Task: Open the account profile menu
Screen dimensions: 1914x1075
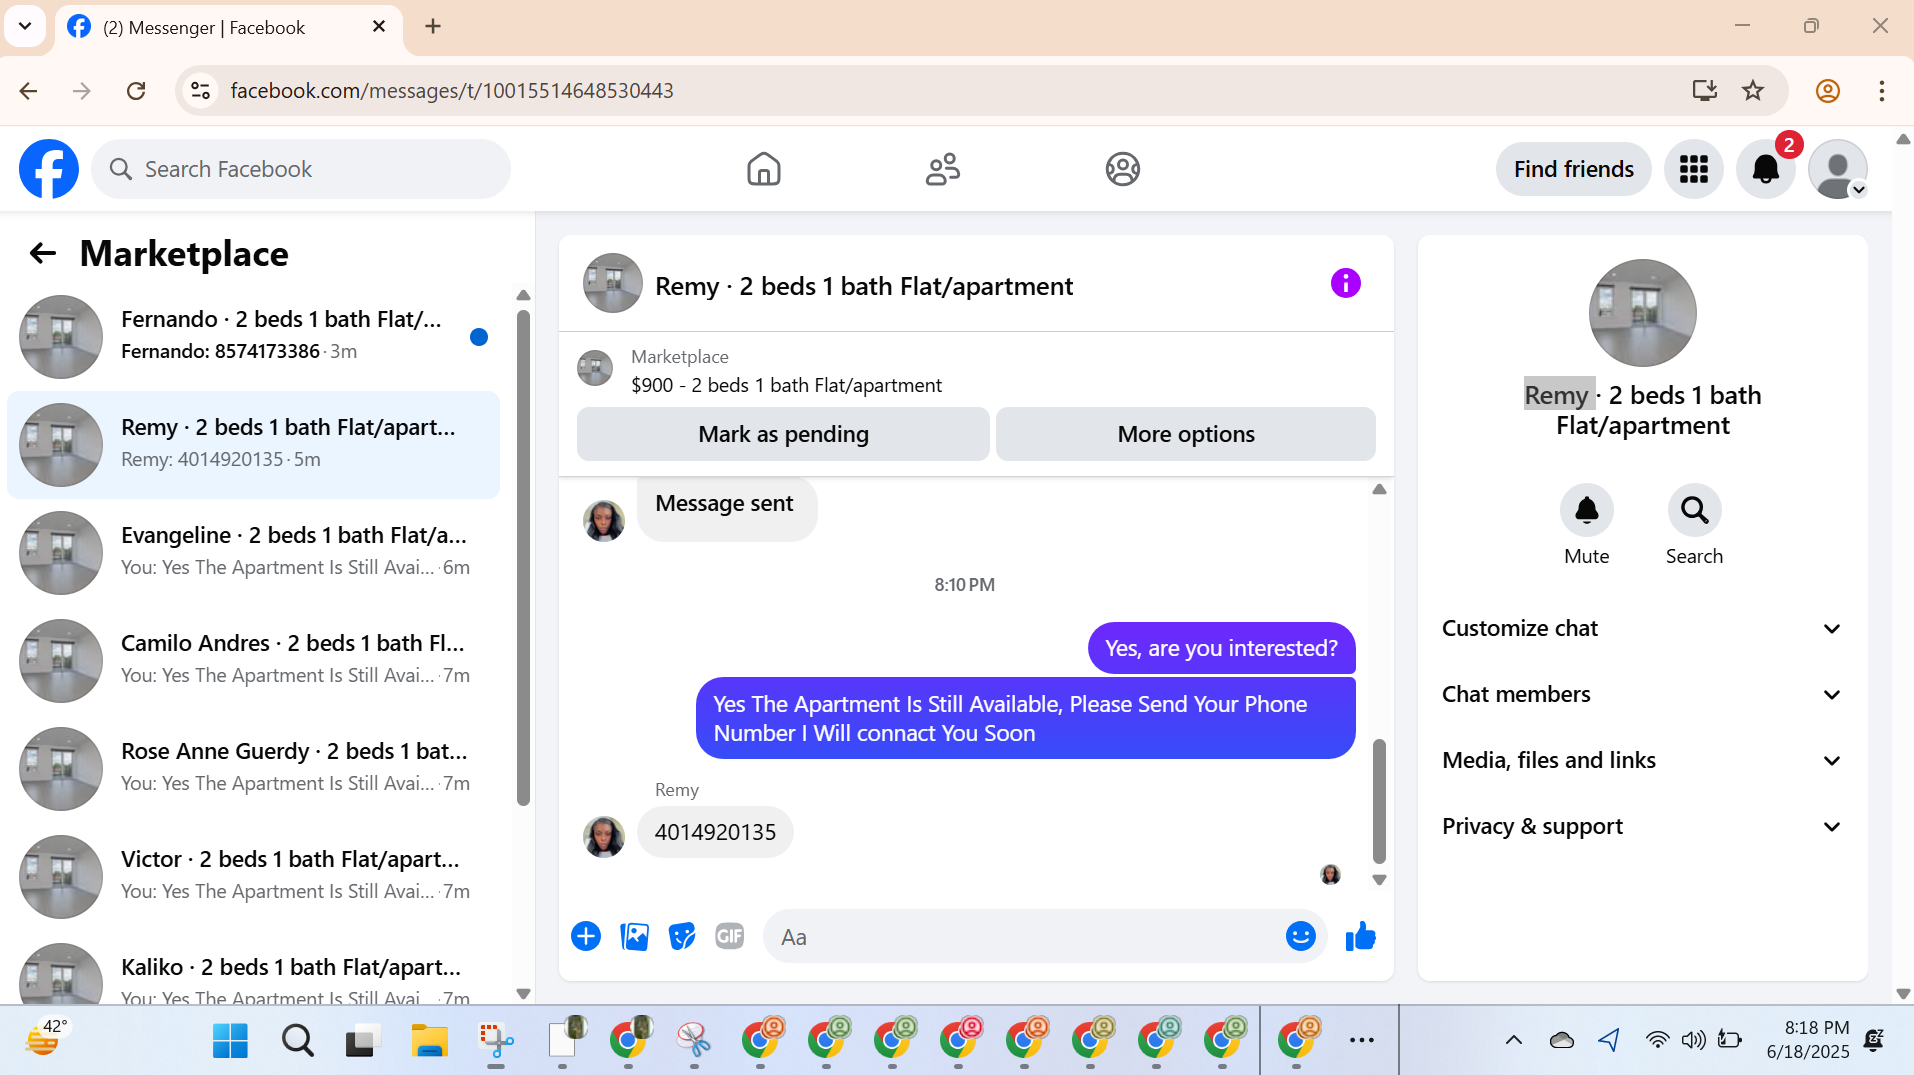Action: 1838,169
